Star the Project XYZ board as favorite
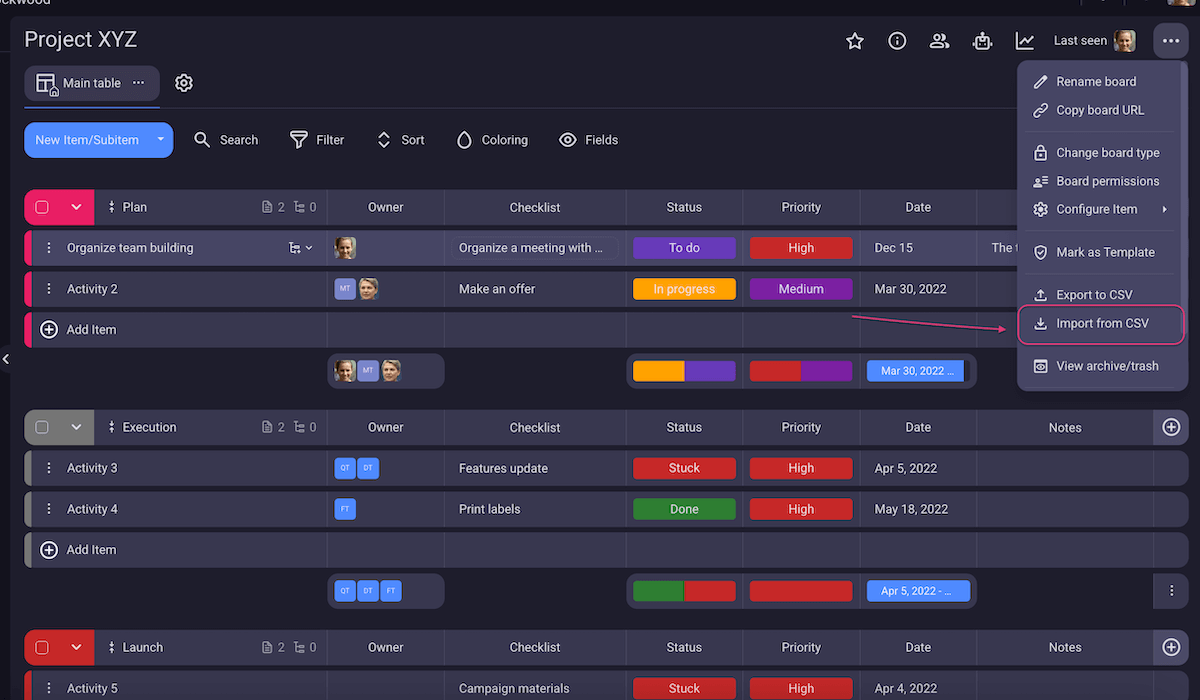Viewport: 1200px width, 700px height. (x=854, y=41)
